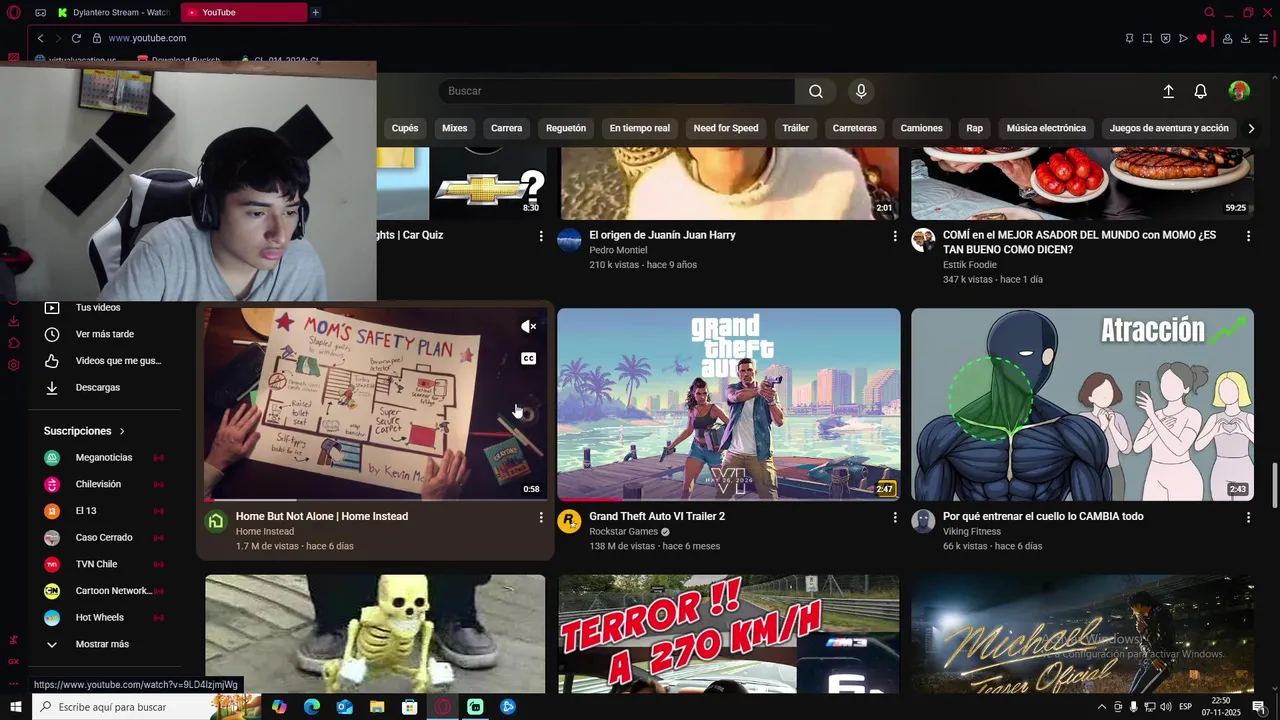Open options menu for Por qué entrenar el cuello
The image size is (1280, 720).
pos(1248,517)
